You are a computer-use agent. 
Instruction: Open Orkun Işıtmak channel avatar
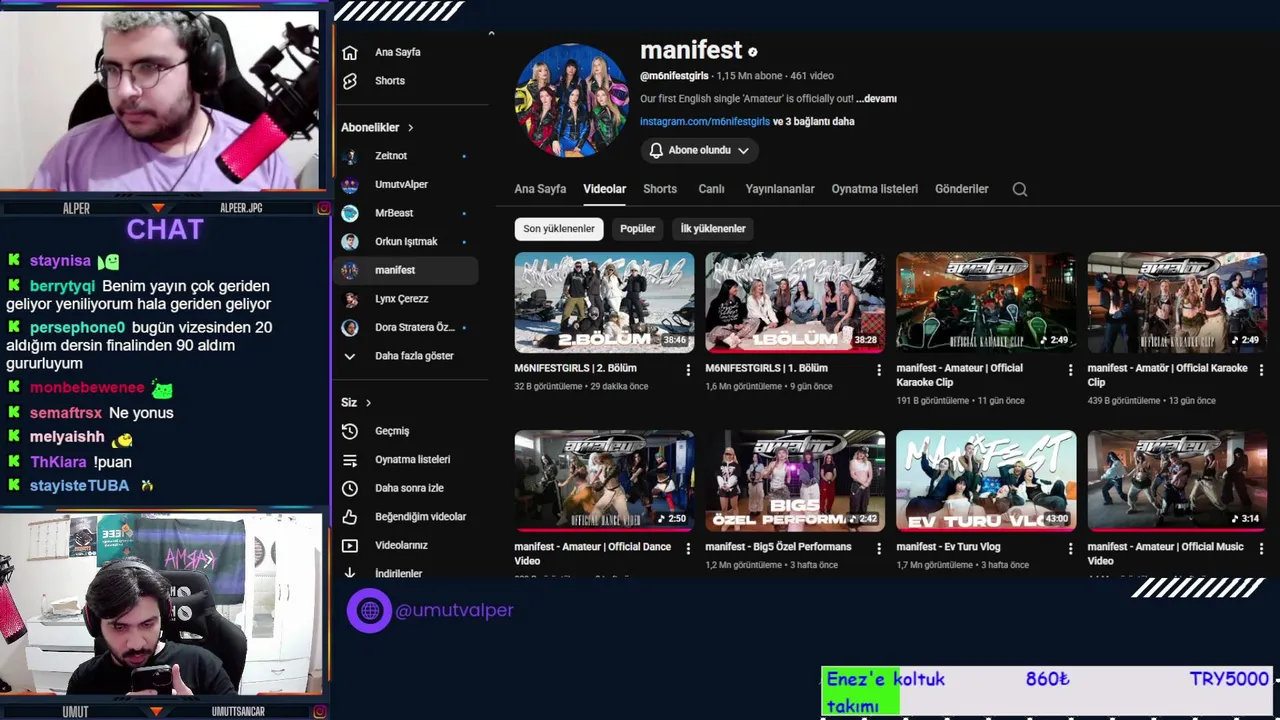coord(349,242)
